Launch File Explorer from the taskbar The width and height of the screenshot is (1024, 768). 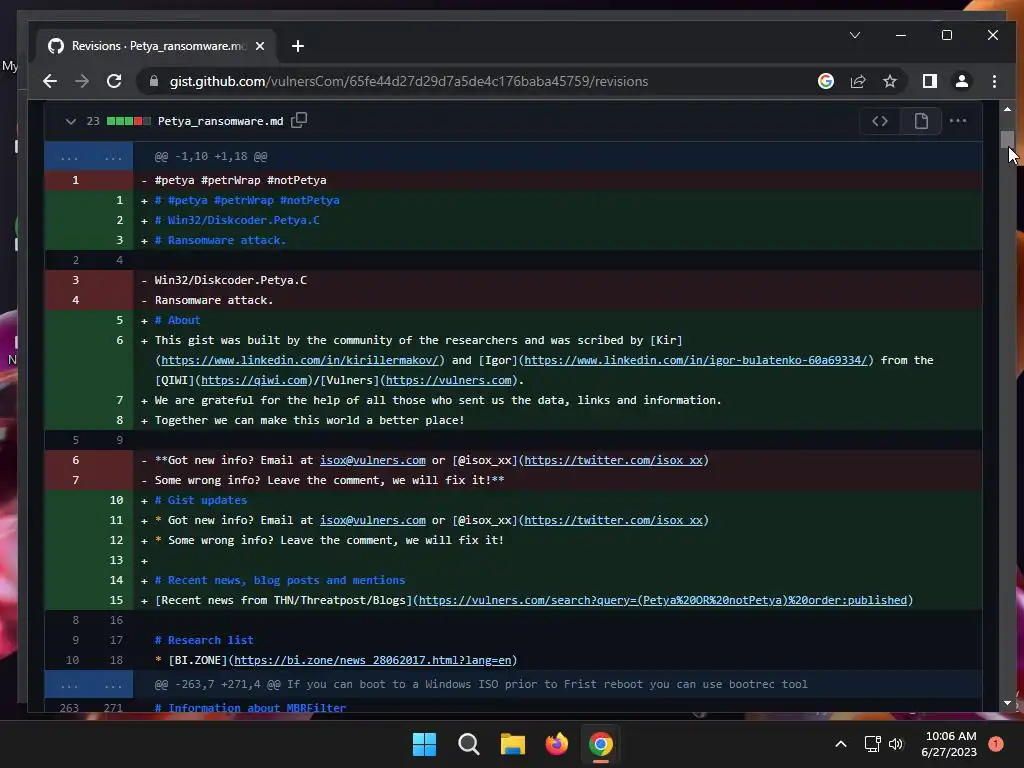[513, 744]
